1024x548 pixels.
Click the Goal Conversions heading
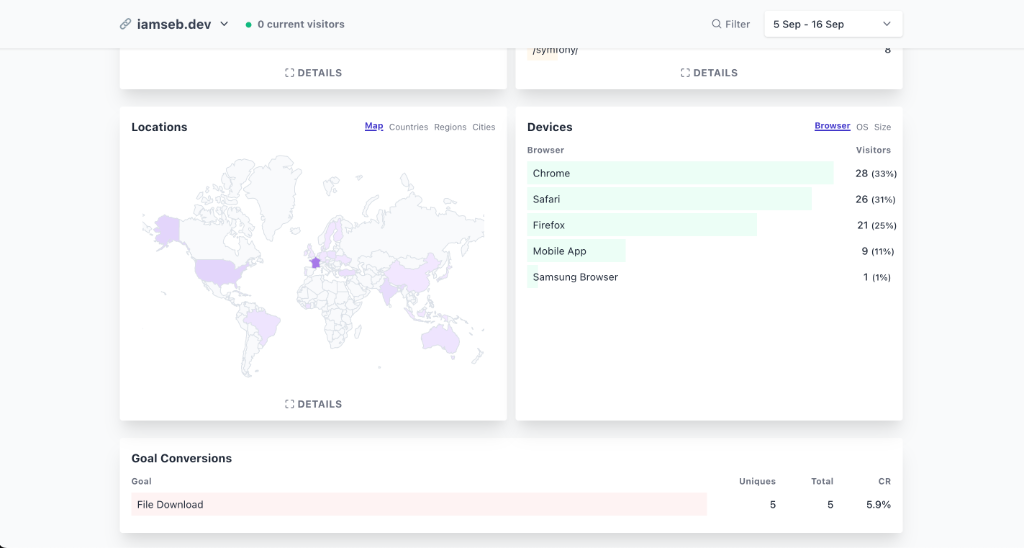click(182, 458)
